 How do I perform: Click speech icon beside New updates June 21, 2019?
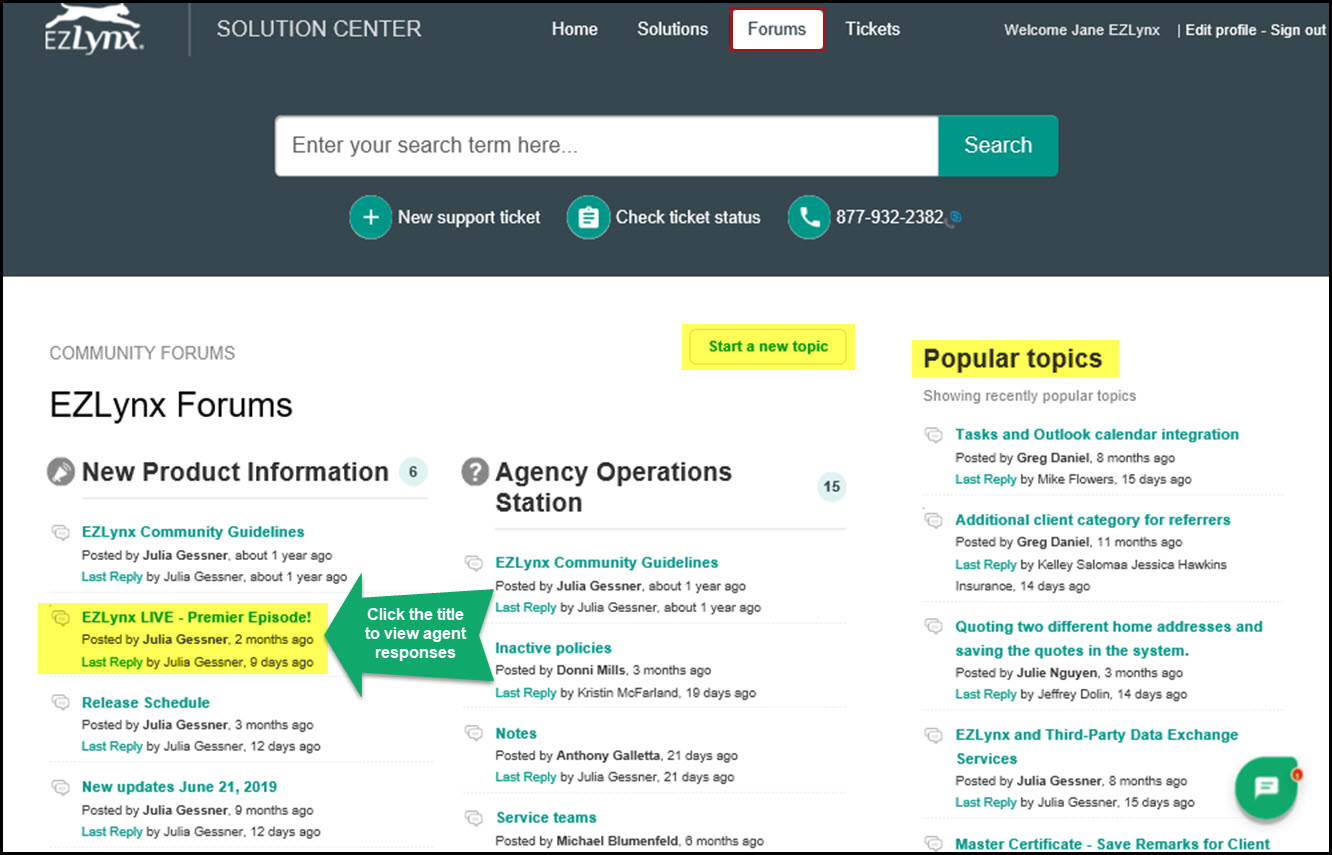point(61,787)
